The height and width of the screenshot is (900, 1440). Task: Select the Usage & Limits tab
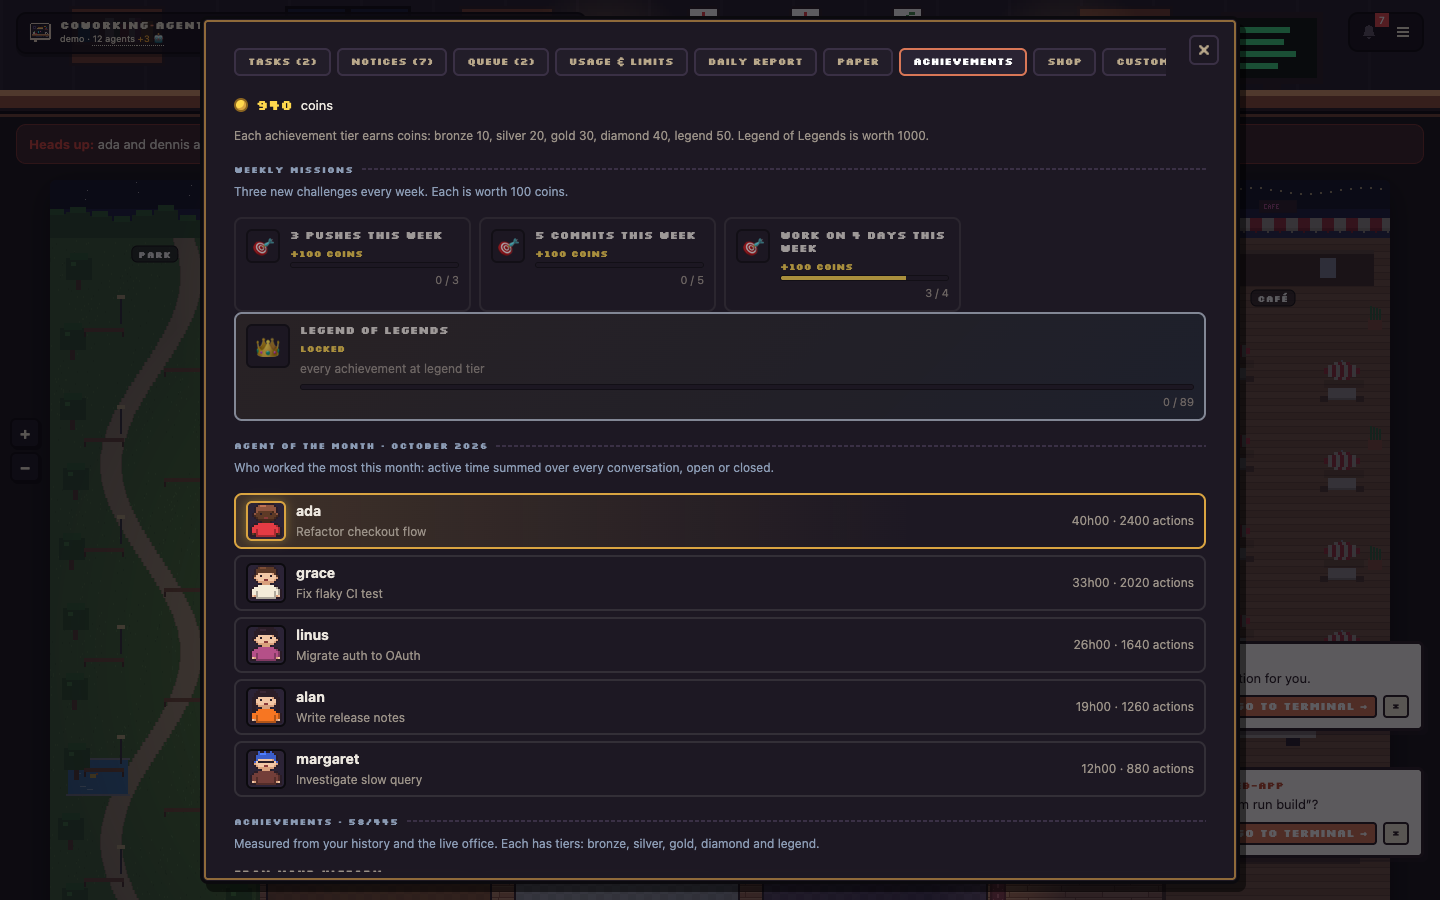(x=621, y=62)
